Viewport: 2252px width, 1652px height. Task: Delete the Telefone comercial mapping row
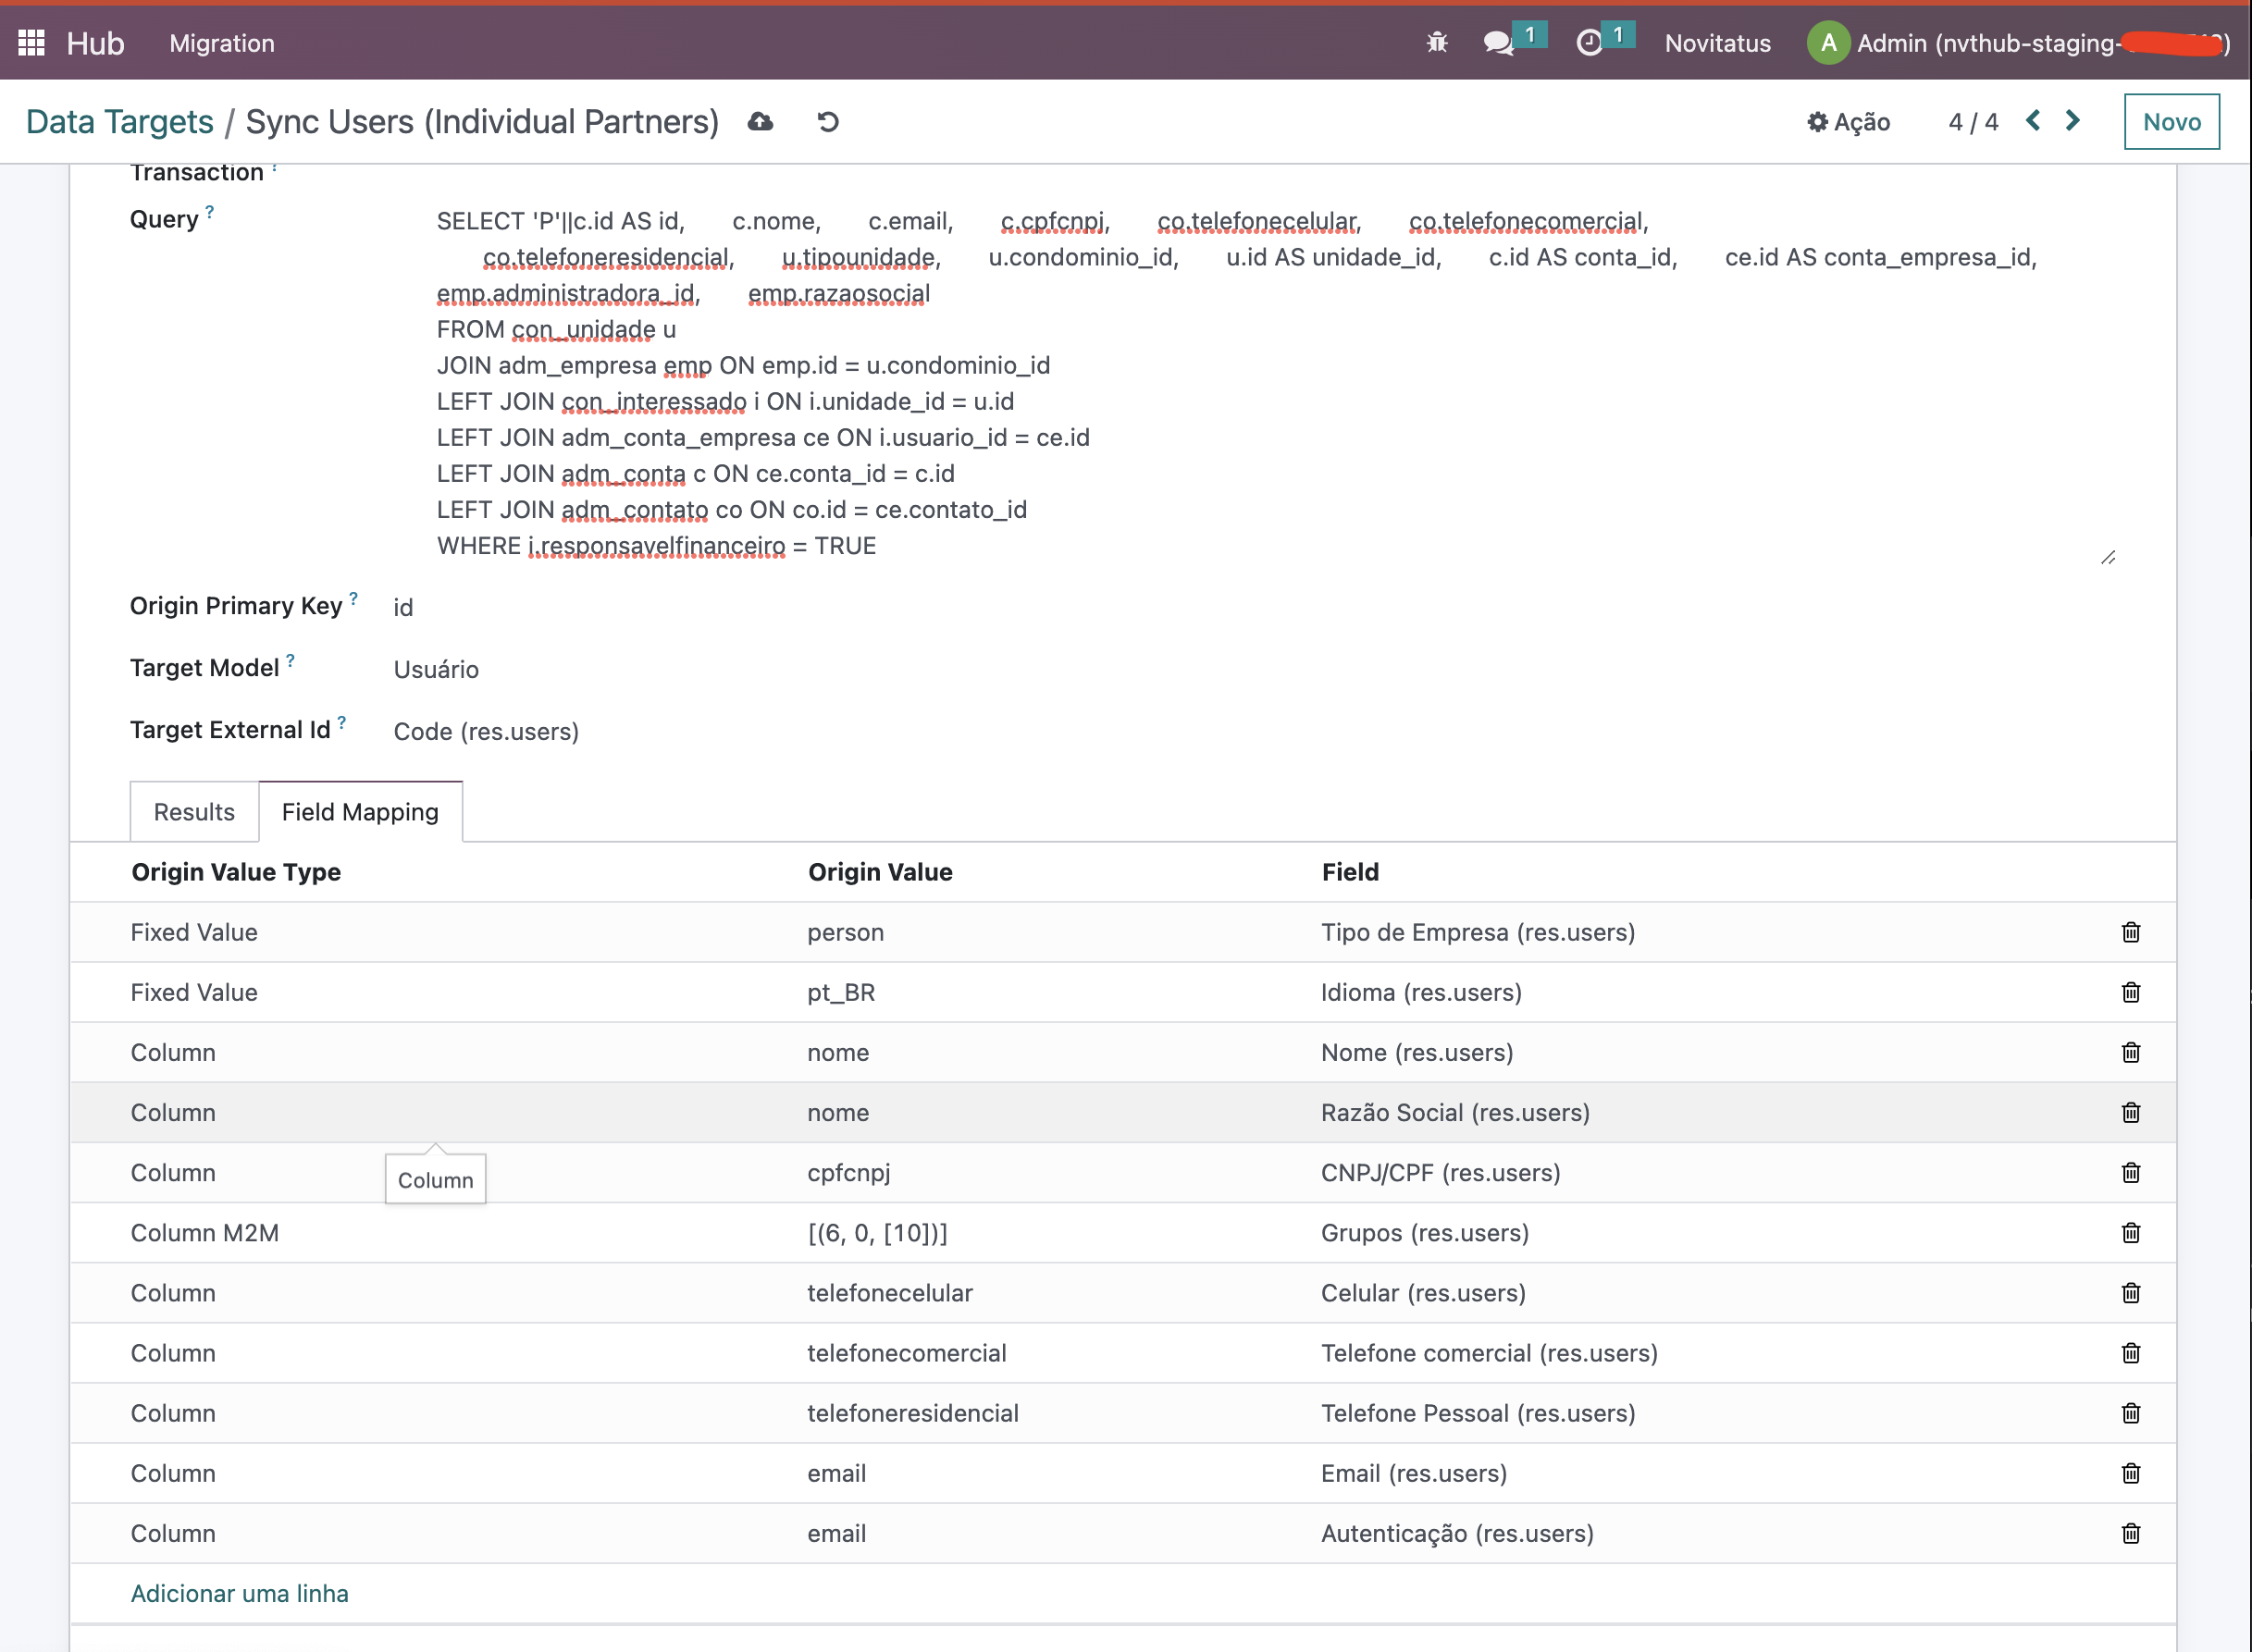point(2131,1352)
